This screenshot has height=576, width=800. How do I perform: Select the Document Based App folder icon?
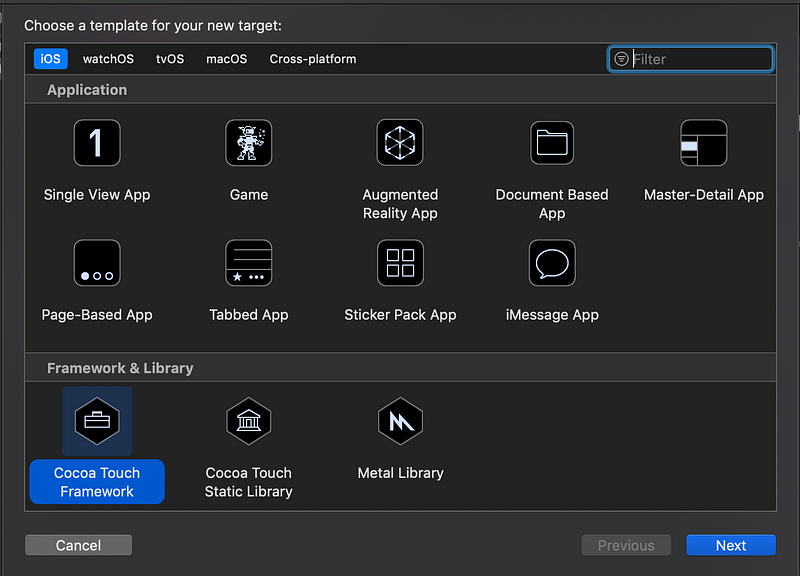[x=552, y=143]
